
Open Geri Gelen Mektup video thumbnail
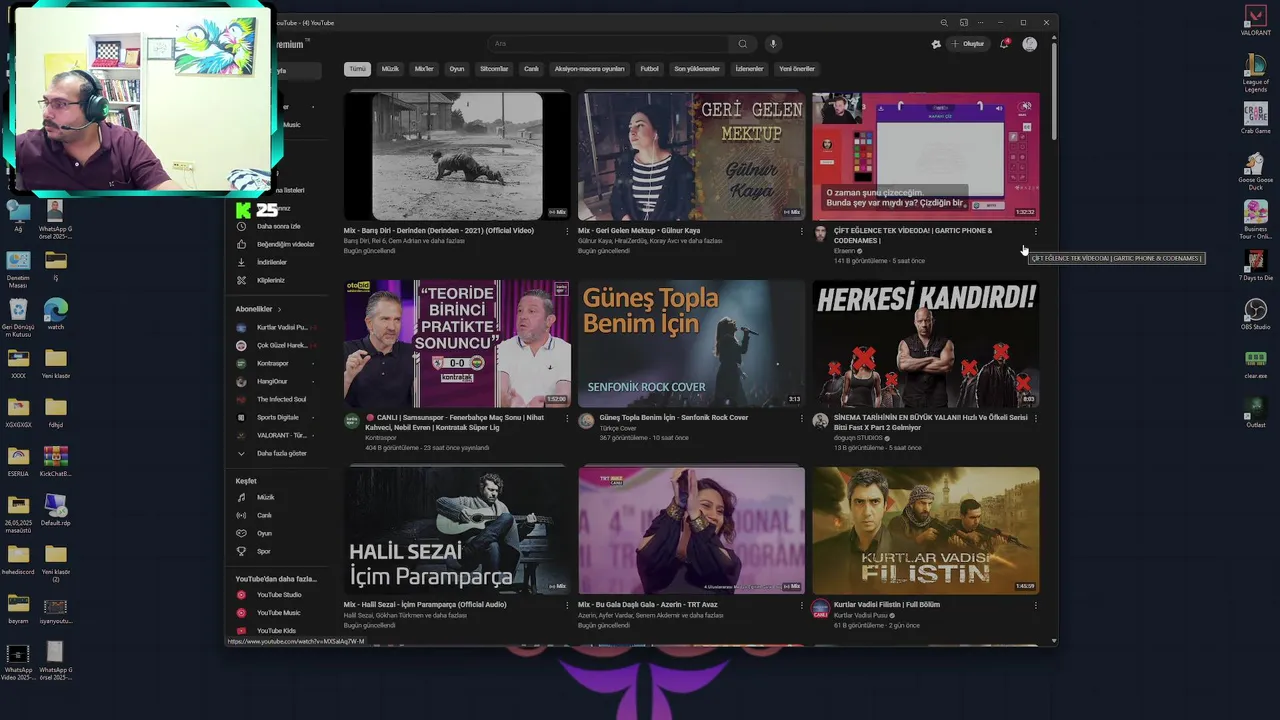point(691,156)
